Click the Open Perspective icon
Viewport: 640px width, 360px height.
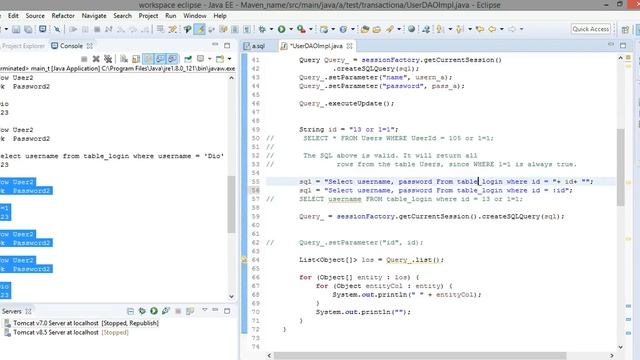click(625, 29)
